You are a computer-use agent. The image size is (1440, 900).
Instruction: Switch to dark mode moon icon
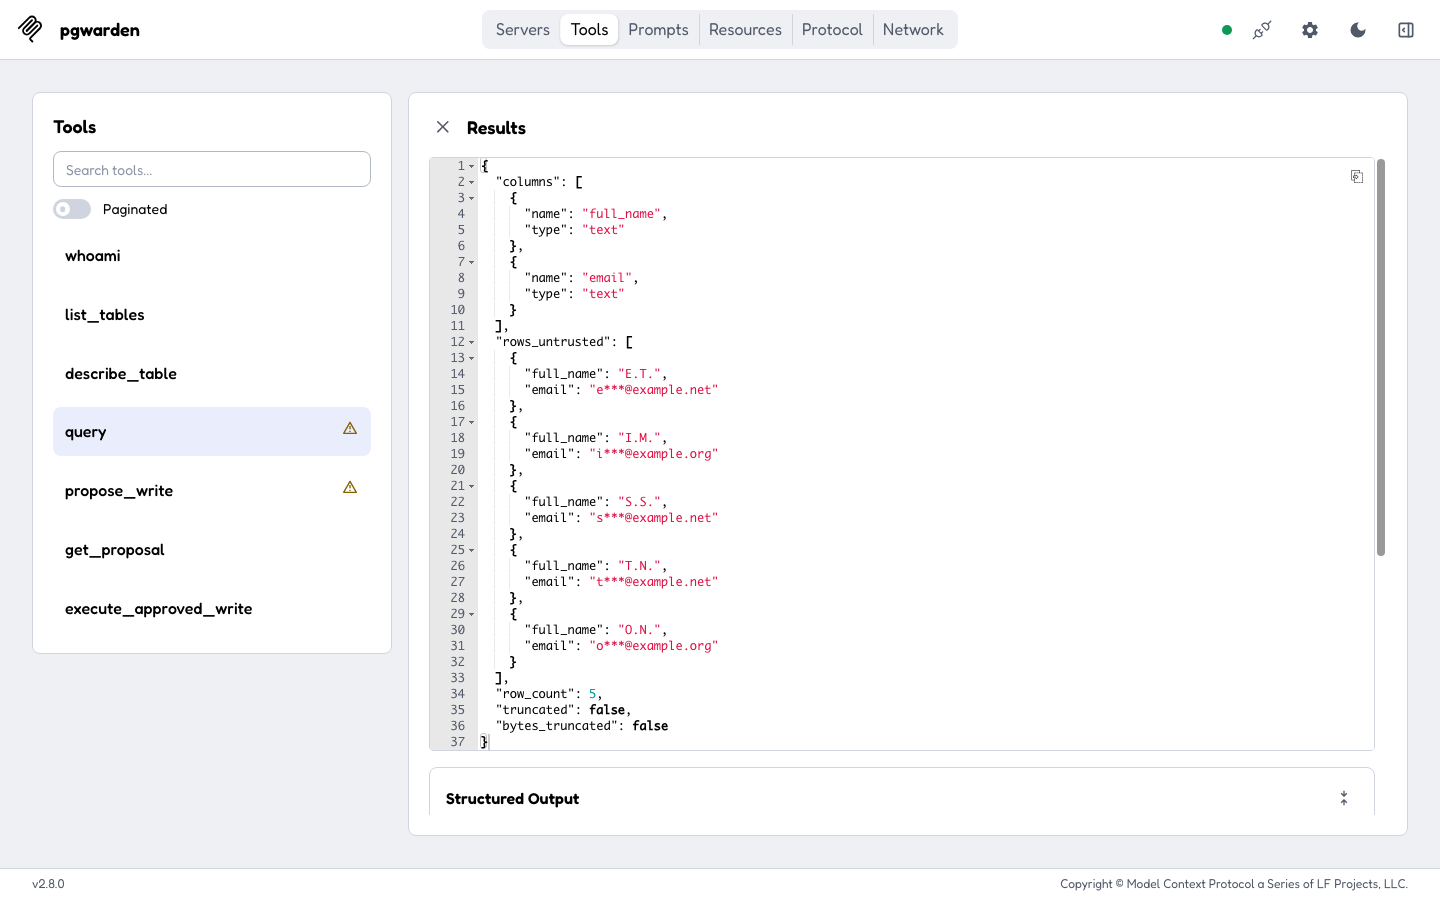pyautogui.click(x=1358, y=30)
